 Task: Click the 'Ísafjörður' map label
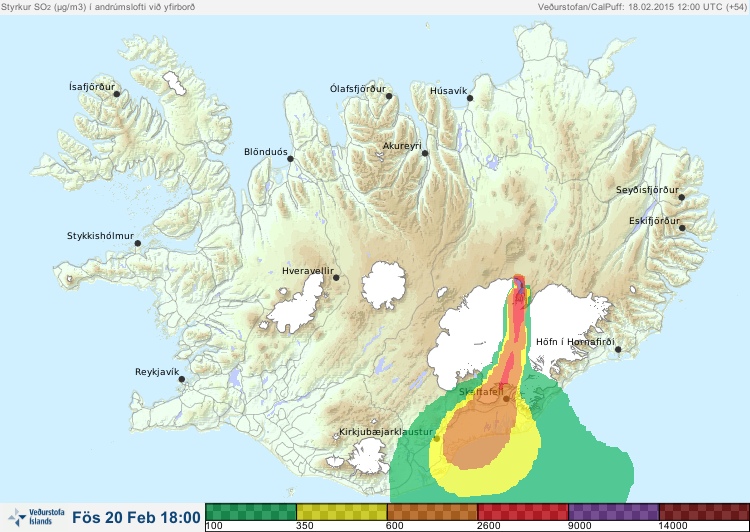pos(92,87)
